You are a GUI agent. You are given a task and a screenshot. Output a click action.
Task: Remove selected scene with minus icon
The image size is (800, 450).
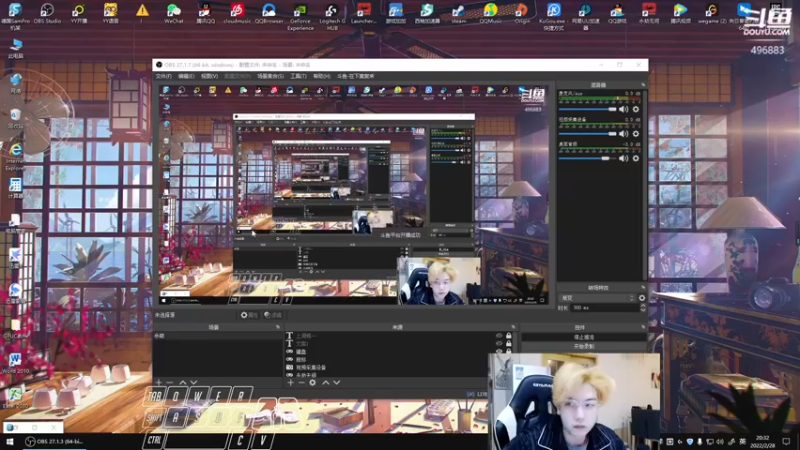(x=169, y=382)
